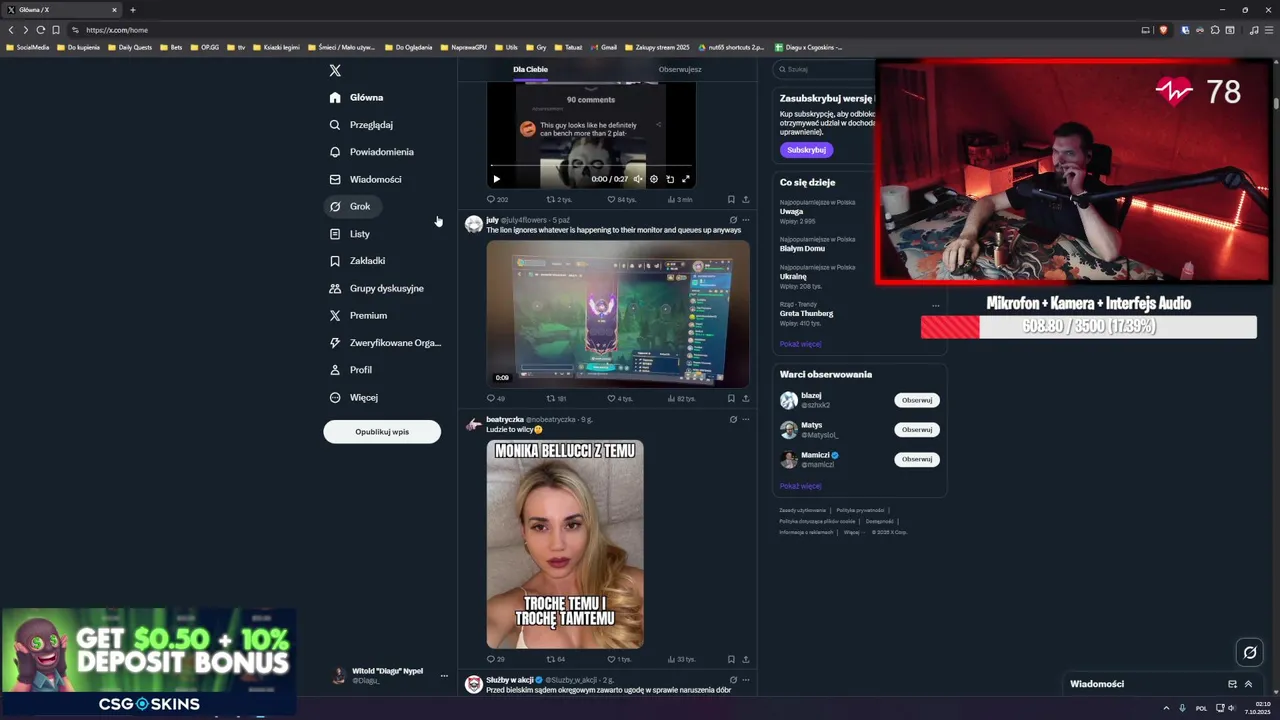Open more options for Greta Thunberg trend
This screenshot has height=720, width=1280.
click(x=936, y=305)
